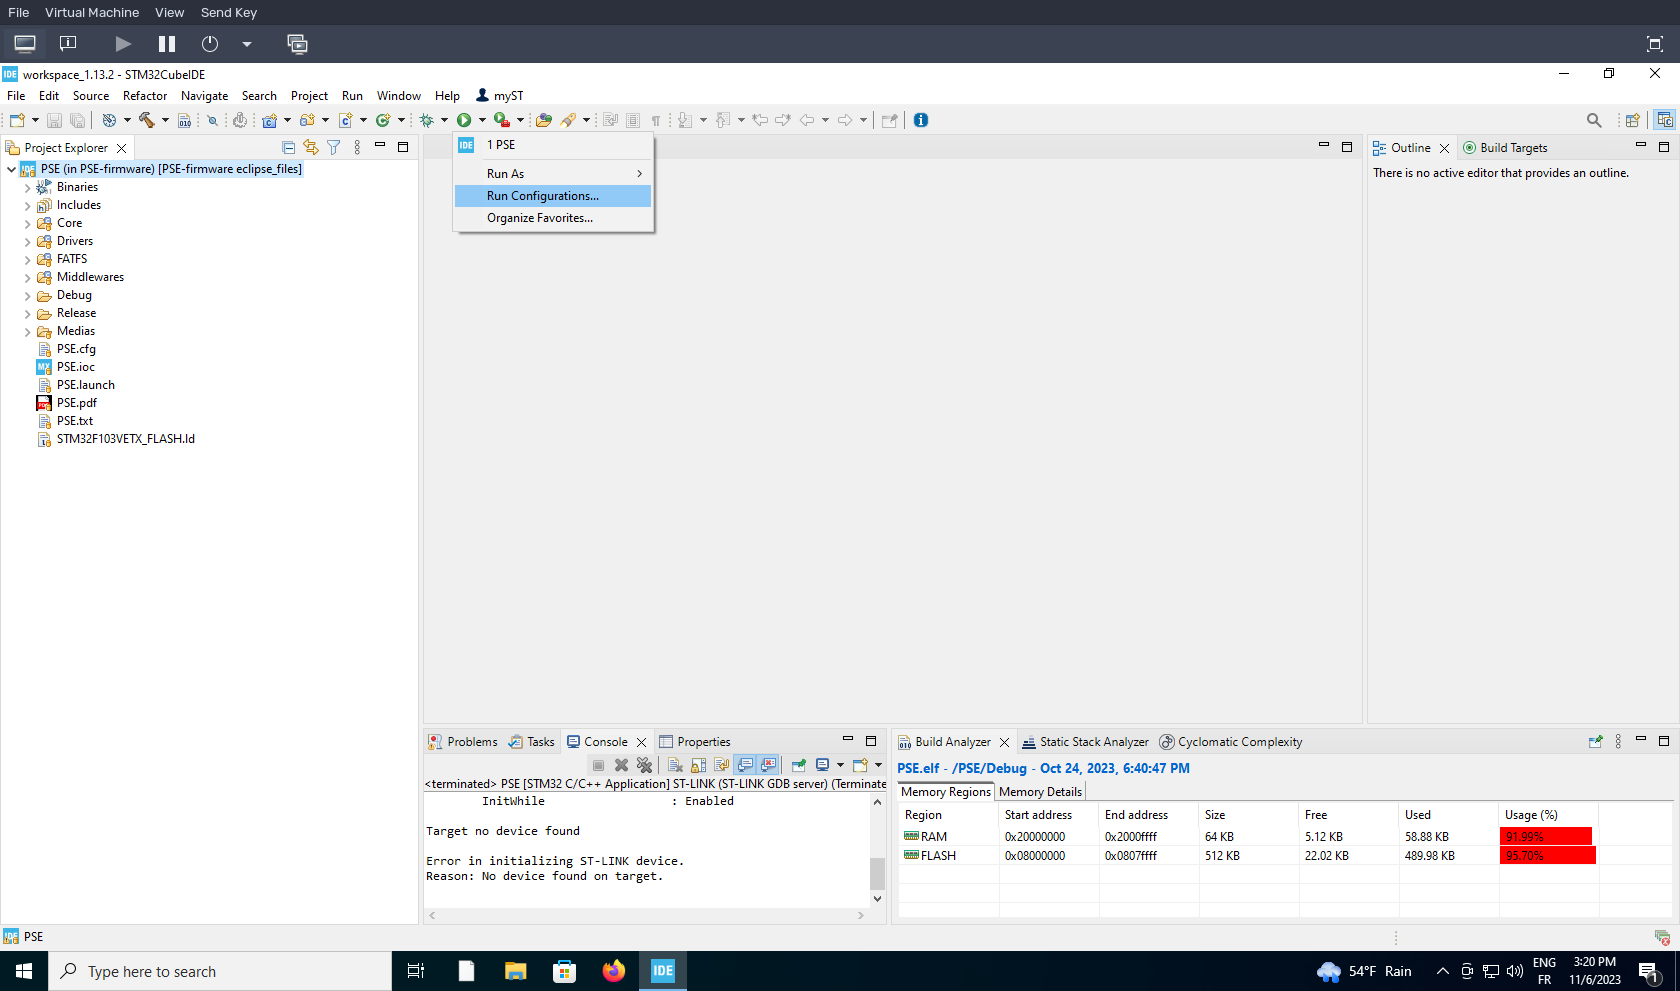This screenshot has width=1680, height=991.
Task: Click the filter funnel icon in Project Explorer
Action: tap(334, 147)
